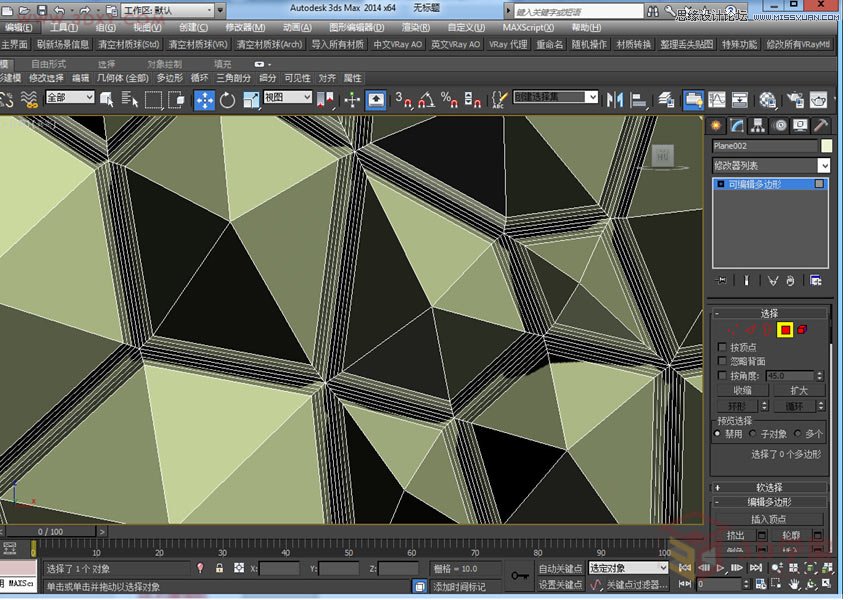Open the 选定对象 key filter dropdown
Viewport: 850px width, 600px height.
pyautogui.click(x=627, y=568)
